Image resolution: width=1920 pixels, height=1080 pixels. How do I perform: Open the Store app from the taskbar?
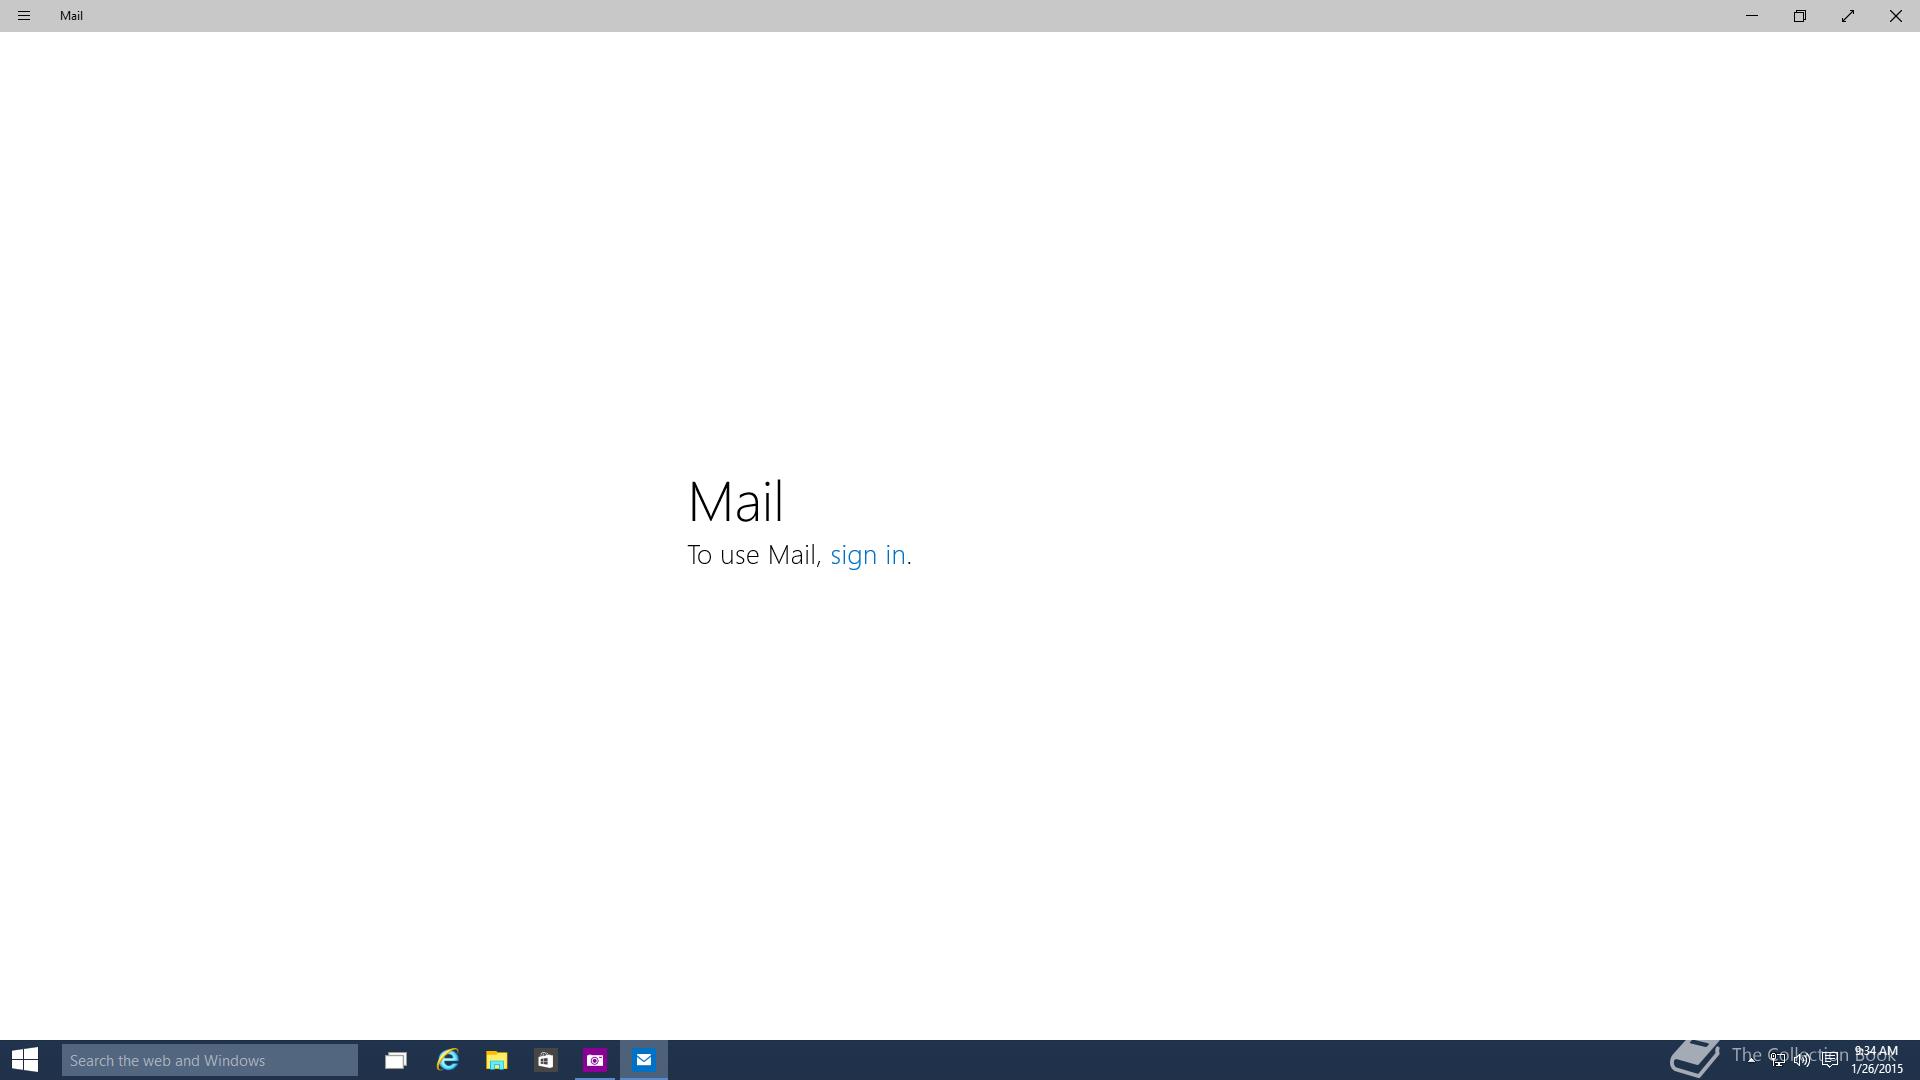click(546, 1060)
